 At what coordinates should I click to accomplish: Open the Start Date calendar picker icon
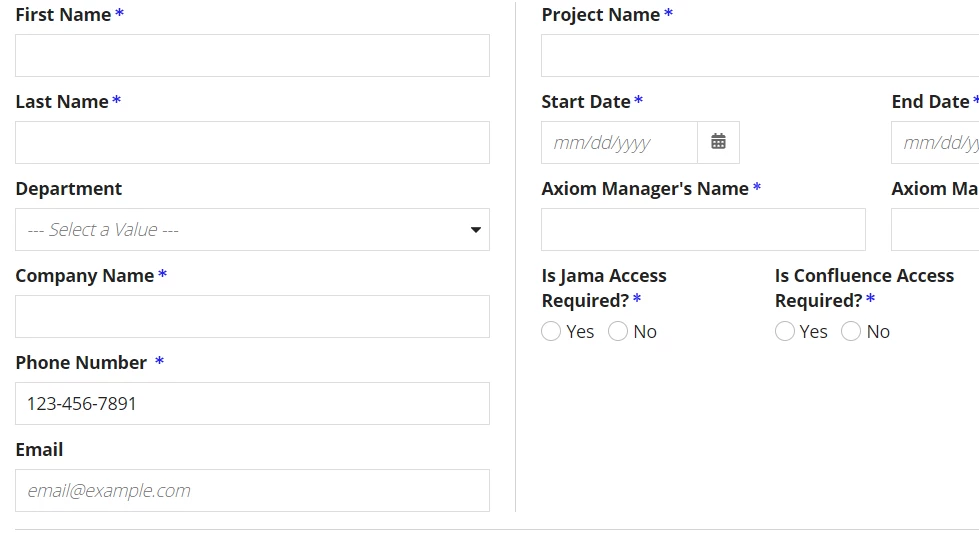[719, 142]
